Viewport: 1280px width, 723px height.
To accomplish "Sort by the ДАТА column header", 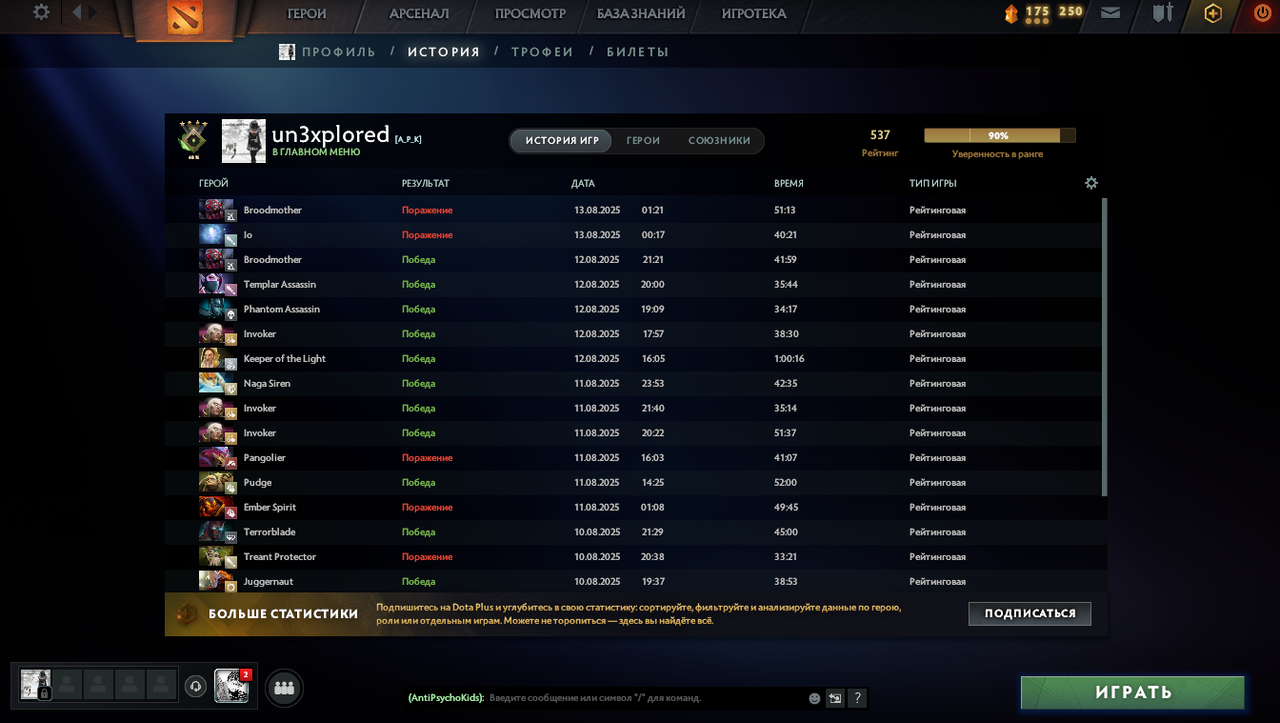I will pyautogui.click(x=583, y=184).
